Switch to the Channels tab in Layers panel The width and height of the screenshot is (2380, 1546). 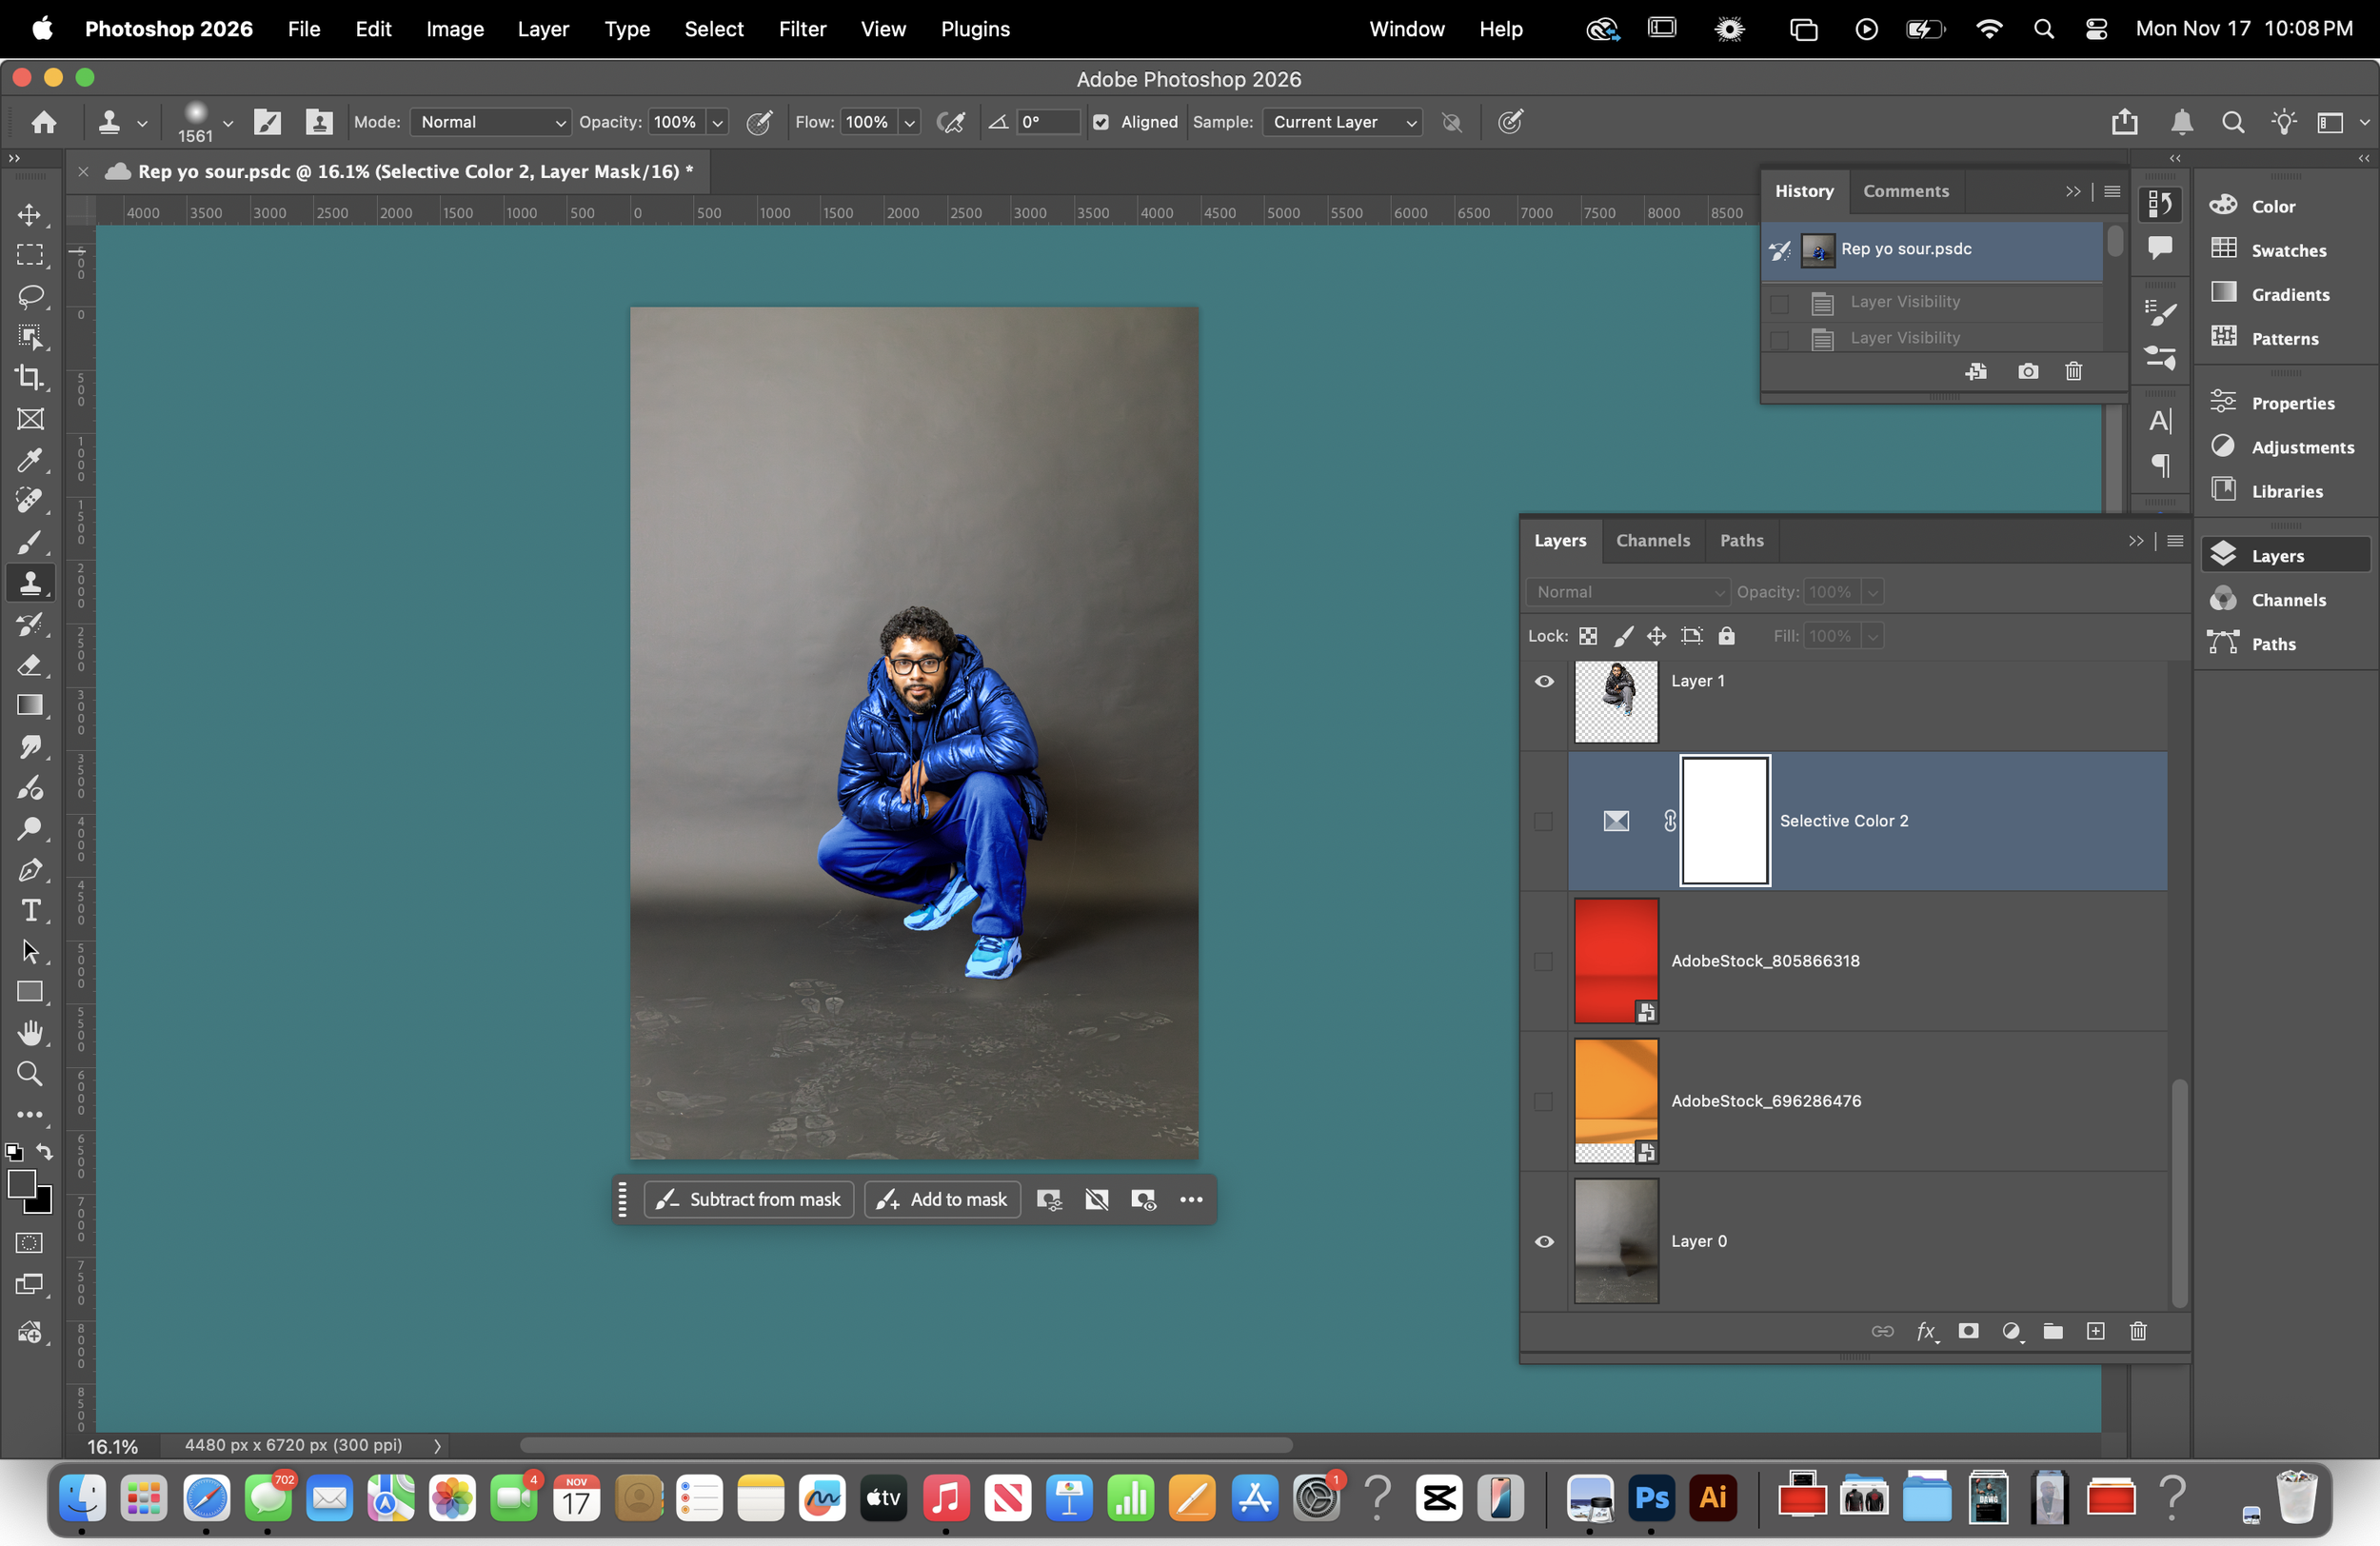pyautogui.click(x=1653, y=540)
